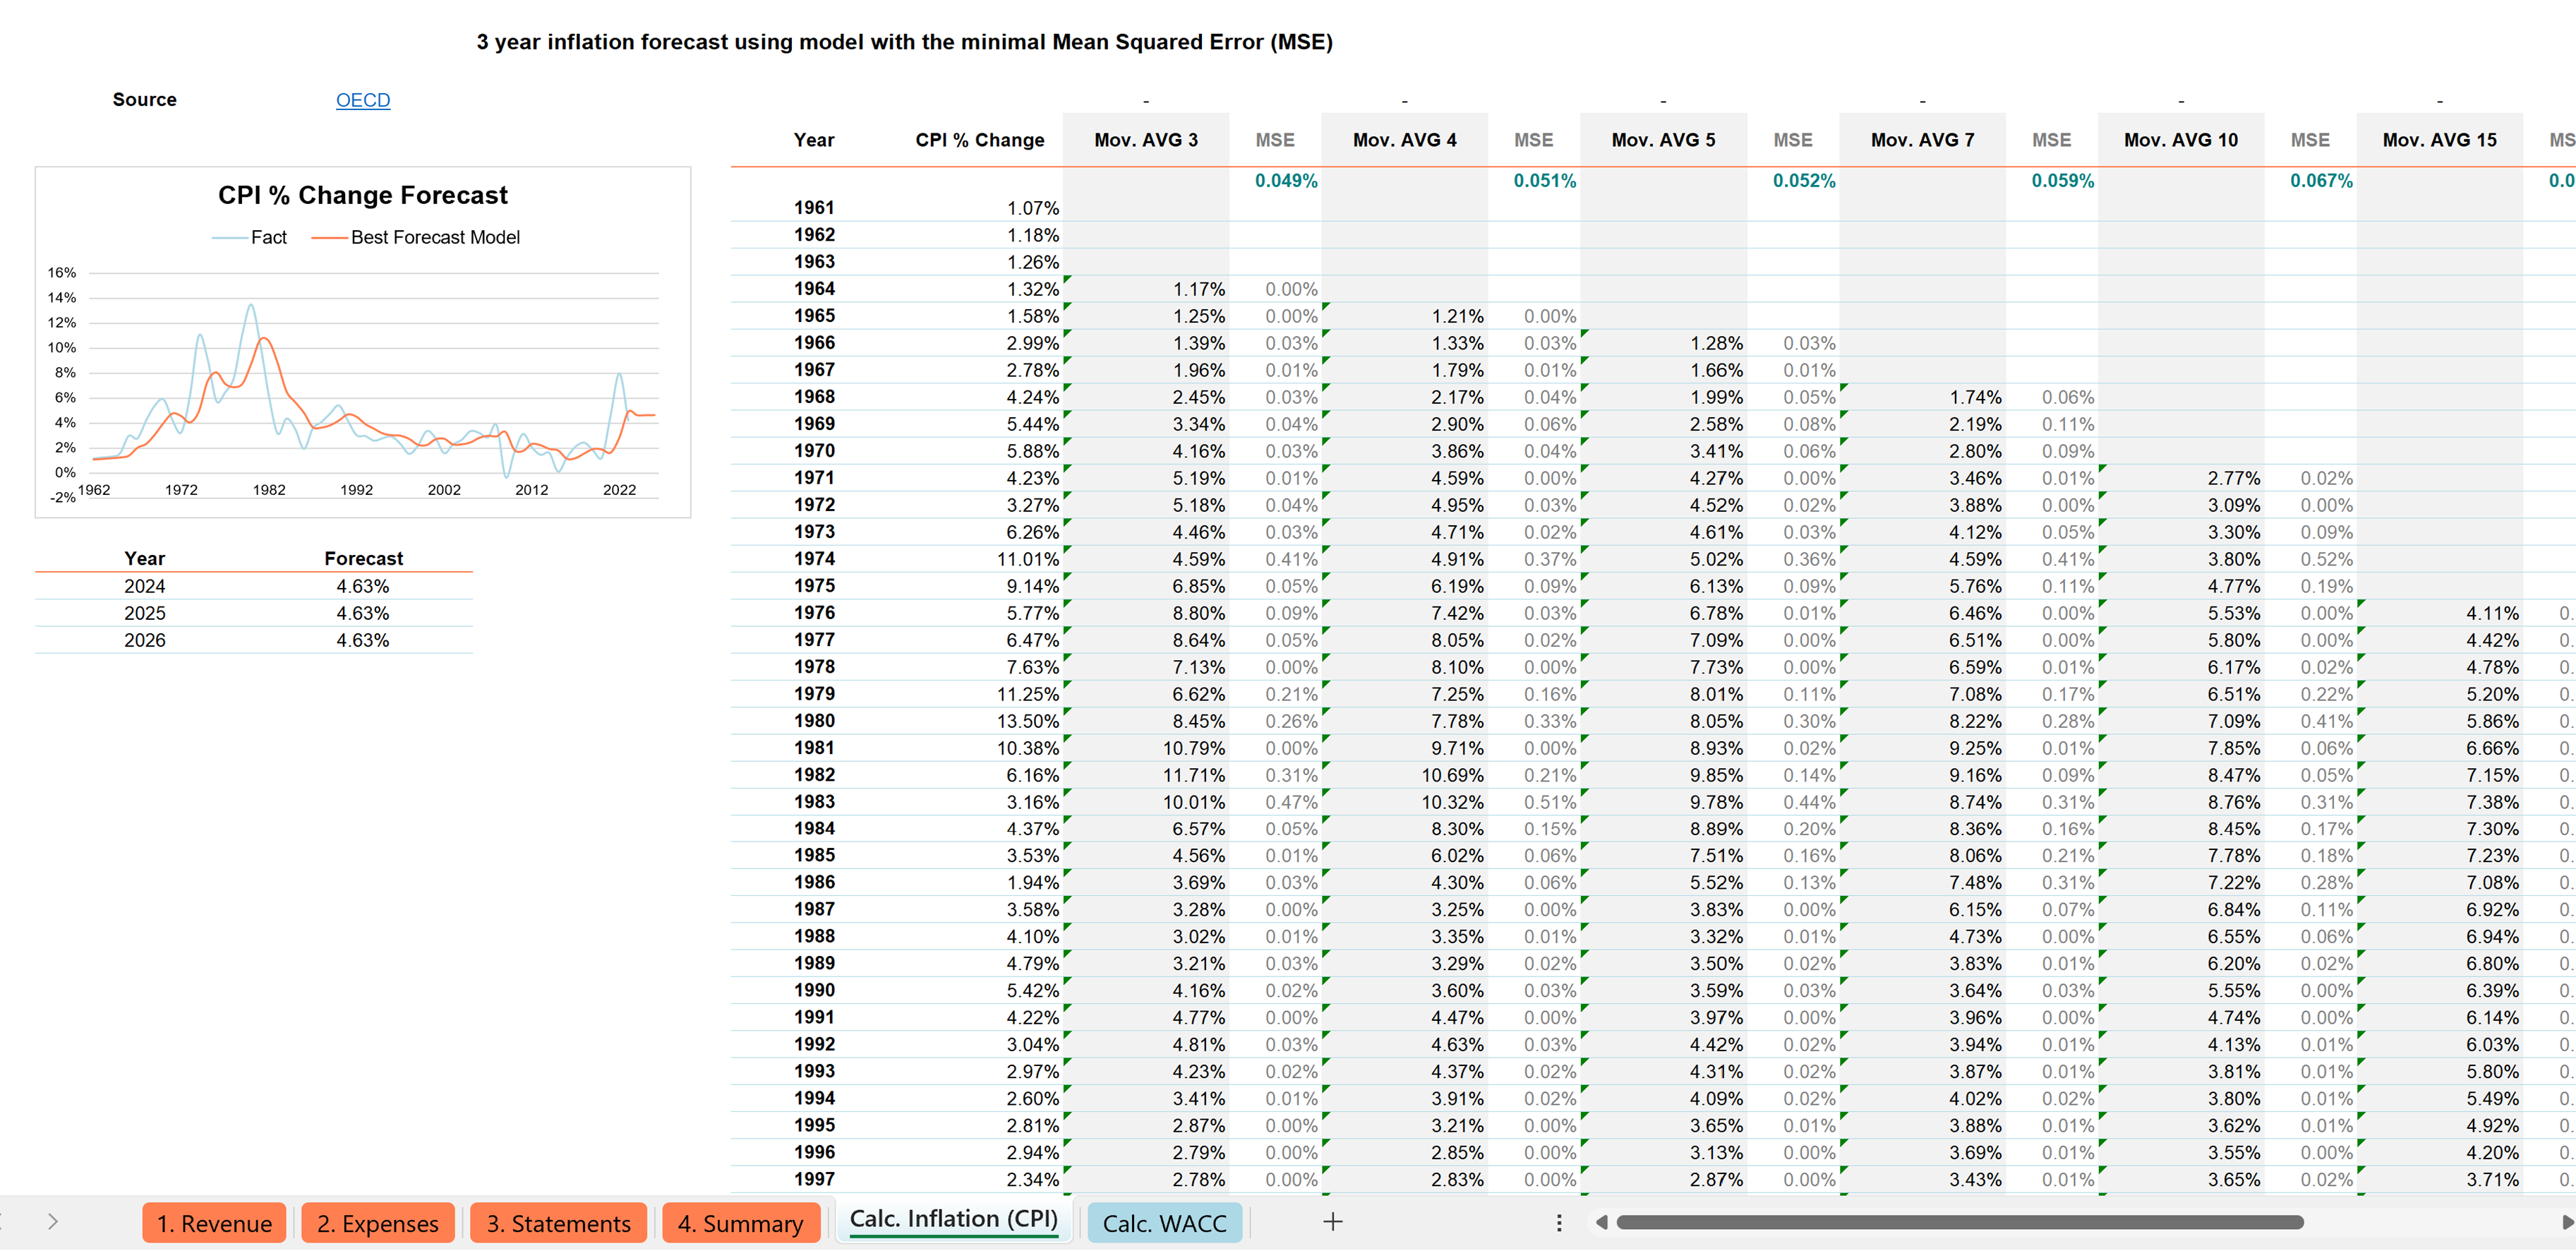This screenshot has width=2576, height=1251.
Task: Click the Best Forecast Model legend entry
Action: tap(415, 237)
